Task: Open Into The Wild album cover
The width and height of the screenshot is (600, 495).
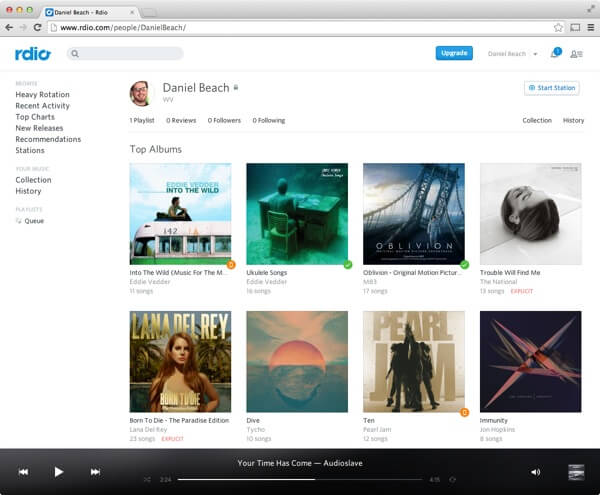Action: (180, 214)
